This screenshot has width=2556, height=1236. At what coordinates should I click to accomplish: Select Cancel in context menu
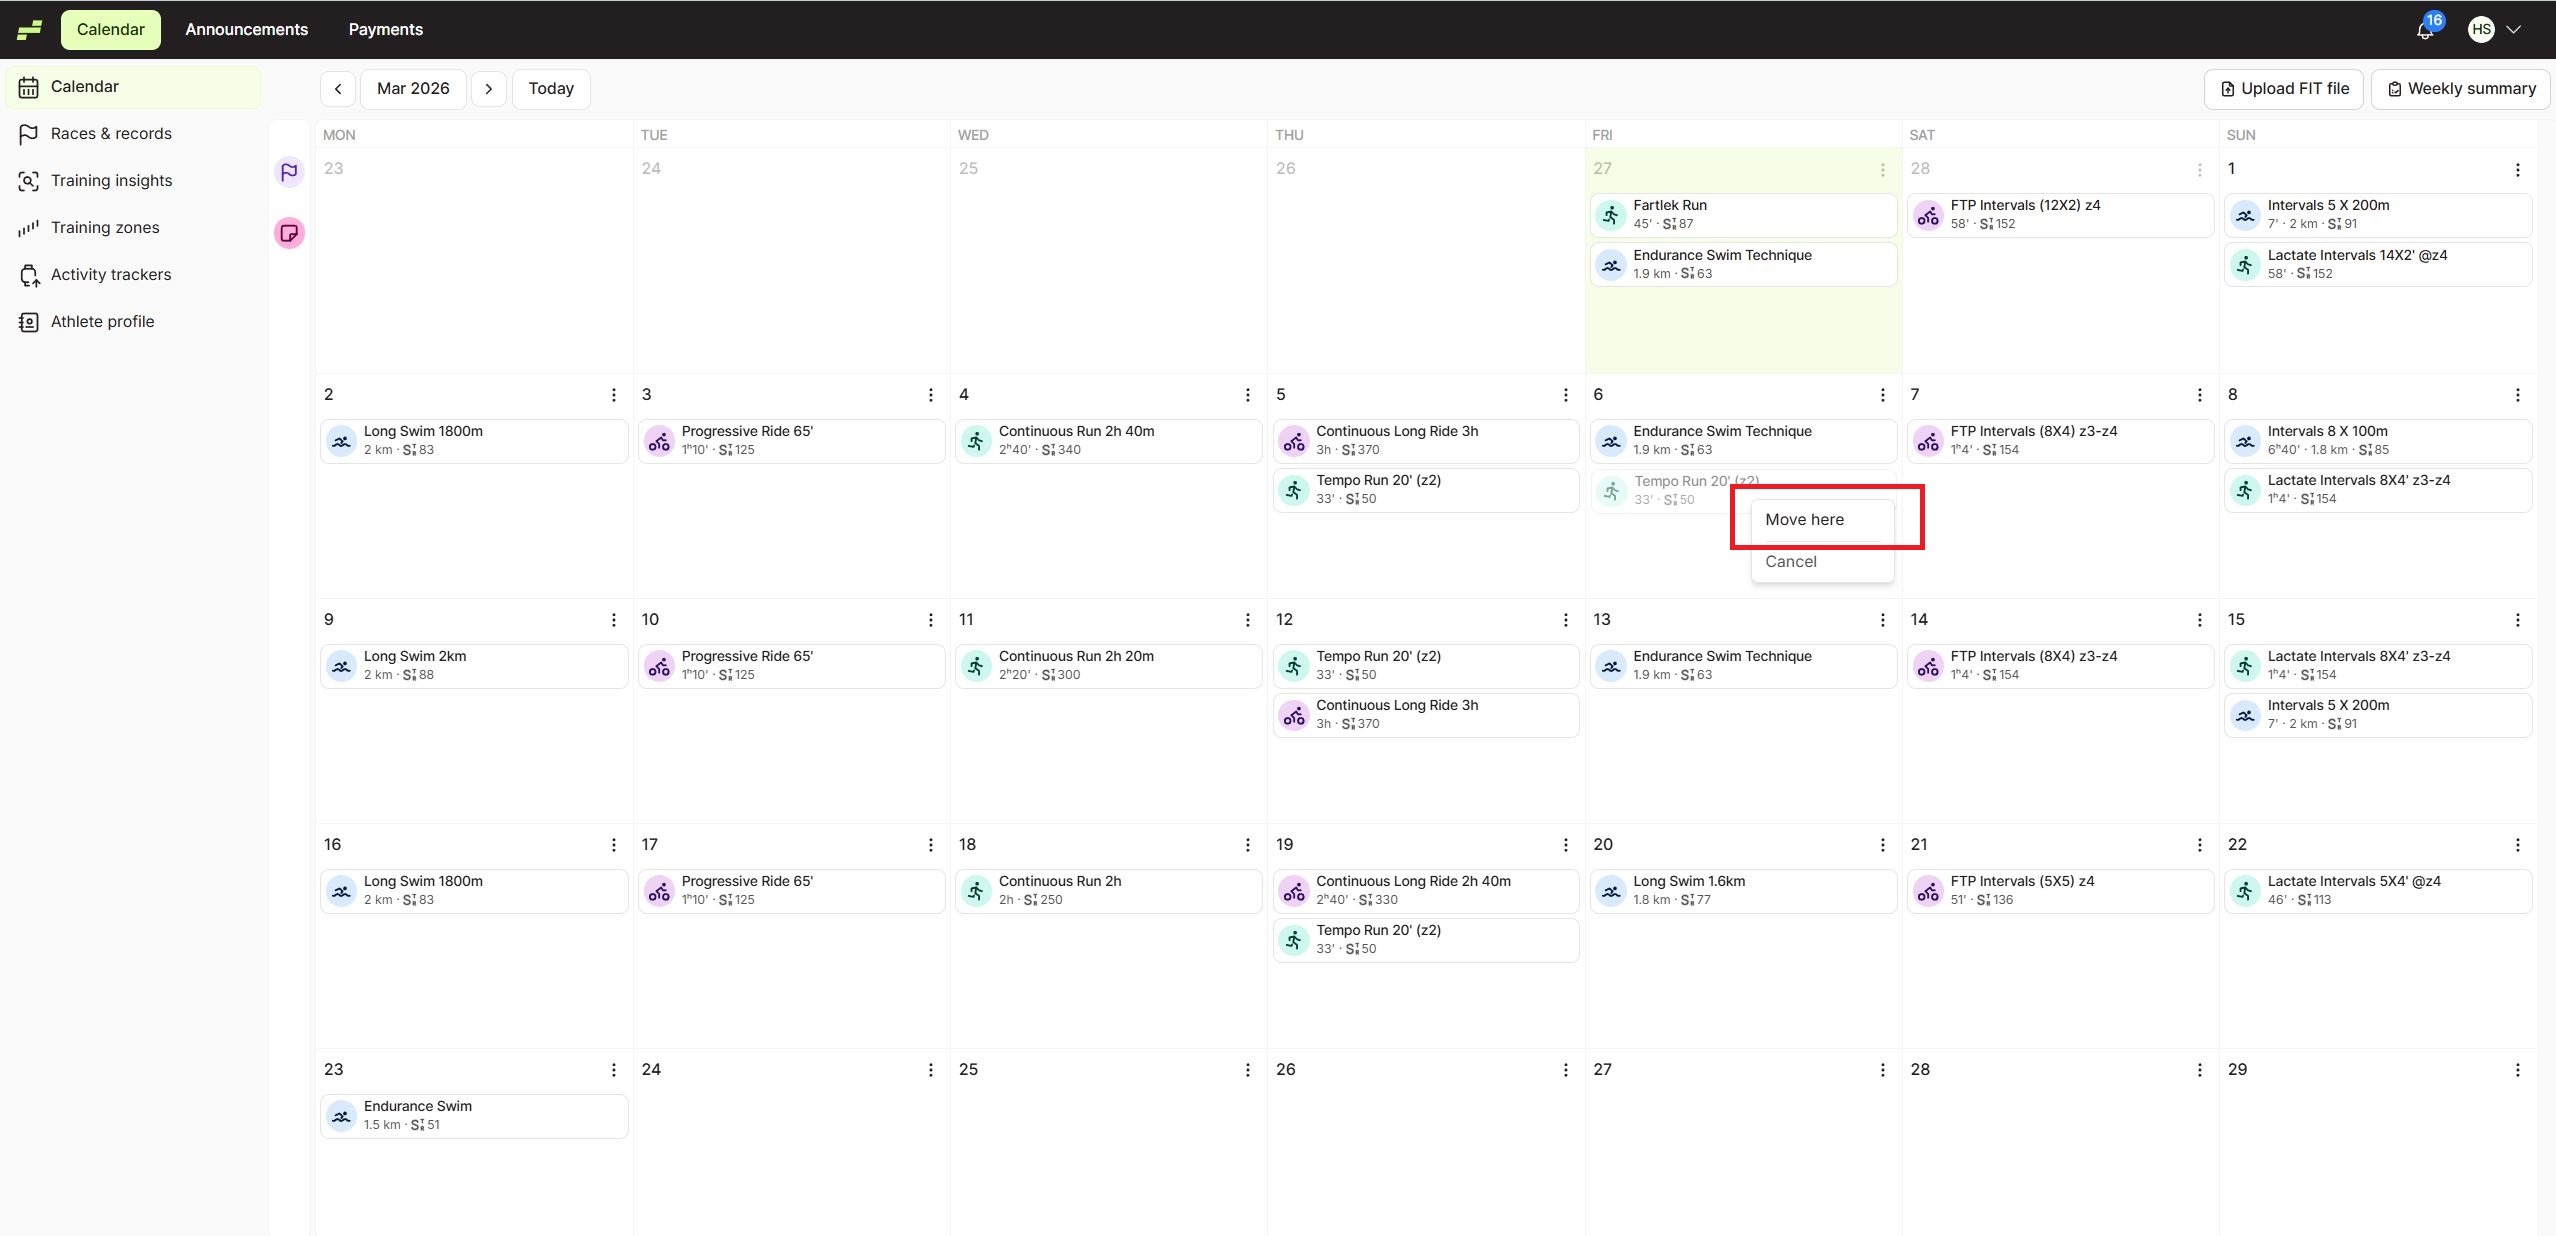click(1790, 562)
